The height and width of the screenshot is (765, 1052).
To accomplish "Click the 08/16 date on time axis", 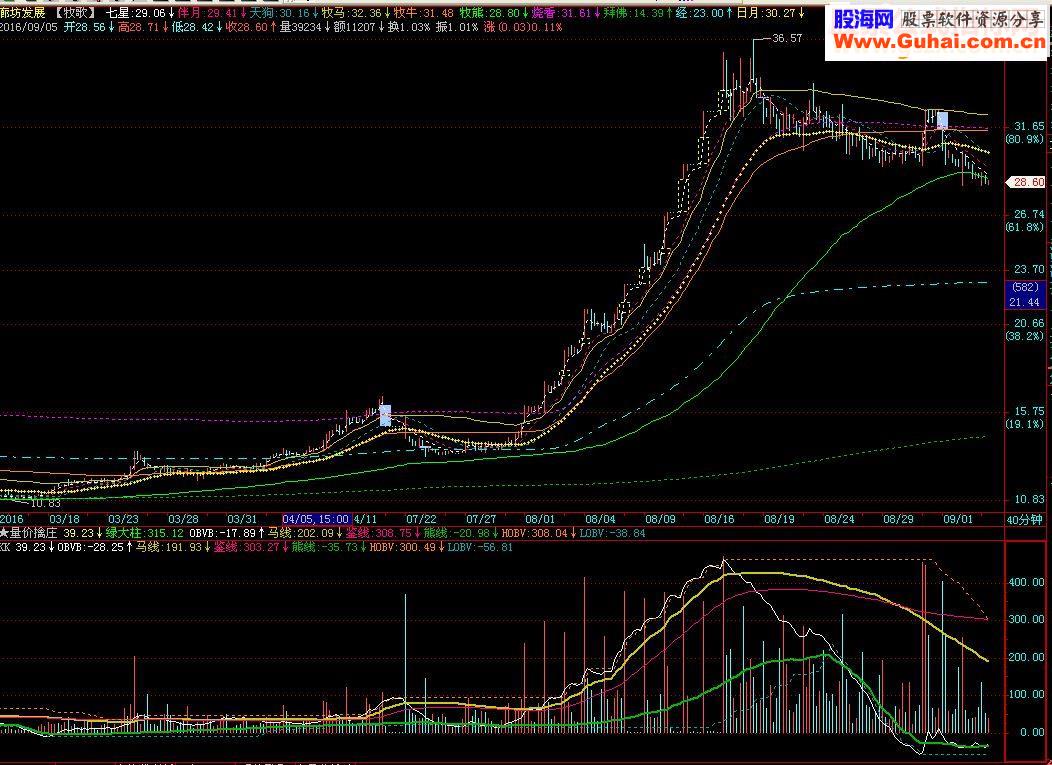I will pos(719,519).
